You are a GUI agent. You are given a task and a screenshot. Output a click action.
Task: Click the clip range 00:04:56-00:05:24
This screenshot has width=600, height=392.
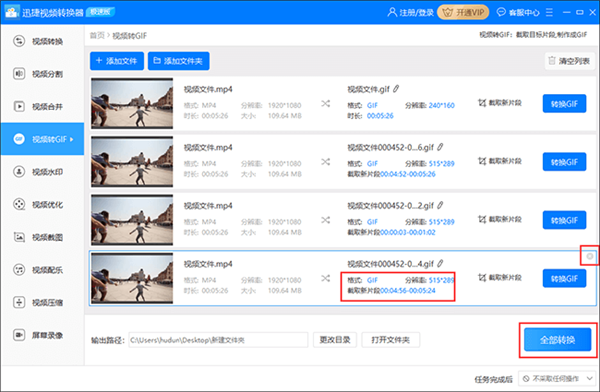408,291
